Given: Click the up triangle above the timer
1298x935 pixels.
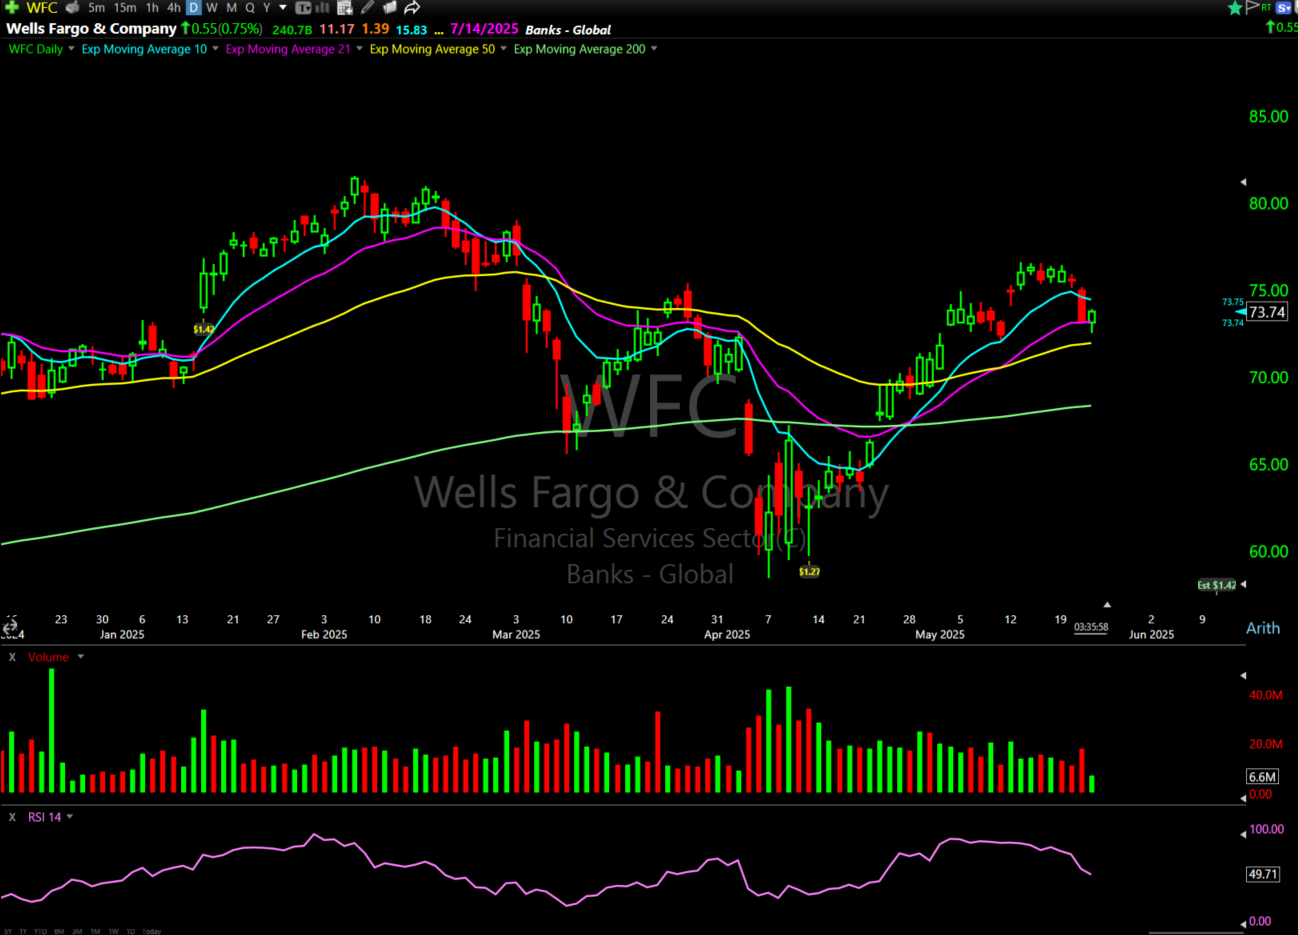Looking at the screenshot, I should point(1107,605).
